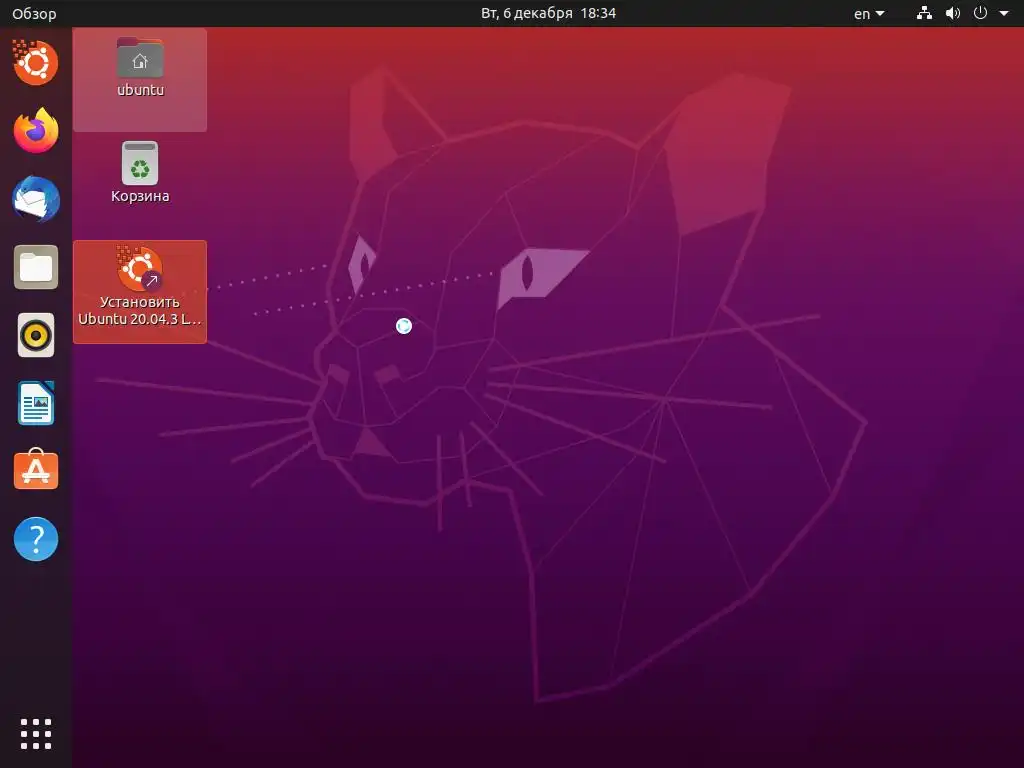The image size is (1024, 768).
Task: Open Ubuntu Software store
Action: pyautogui.click(x=36, y=470)
